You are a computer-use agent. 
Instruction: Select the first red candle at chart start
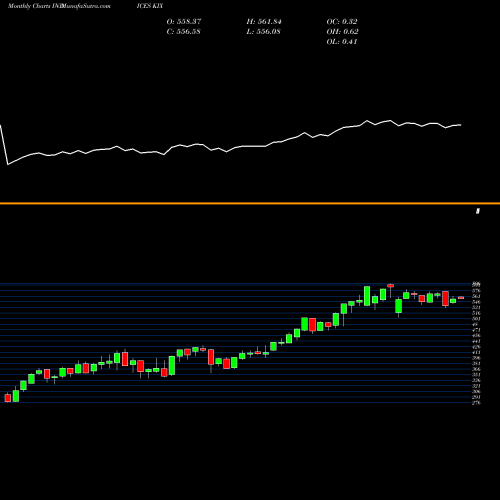8,398
